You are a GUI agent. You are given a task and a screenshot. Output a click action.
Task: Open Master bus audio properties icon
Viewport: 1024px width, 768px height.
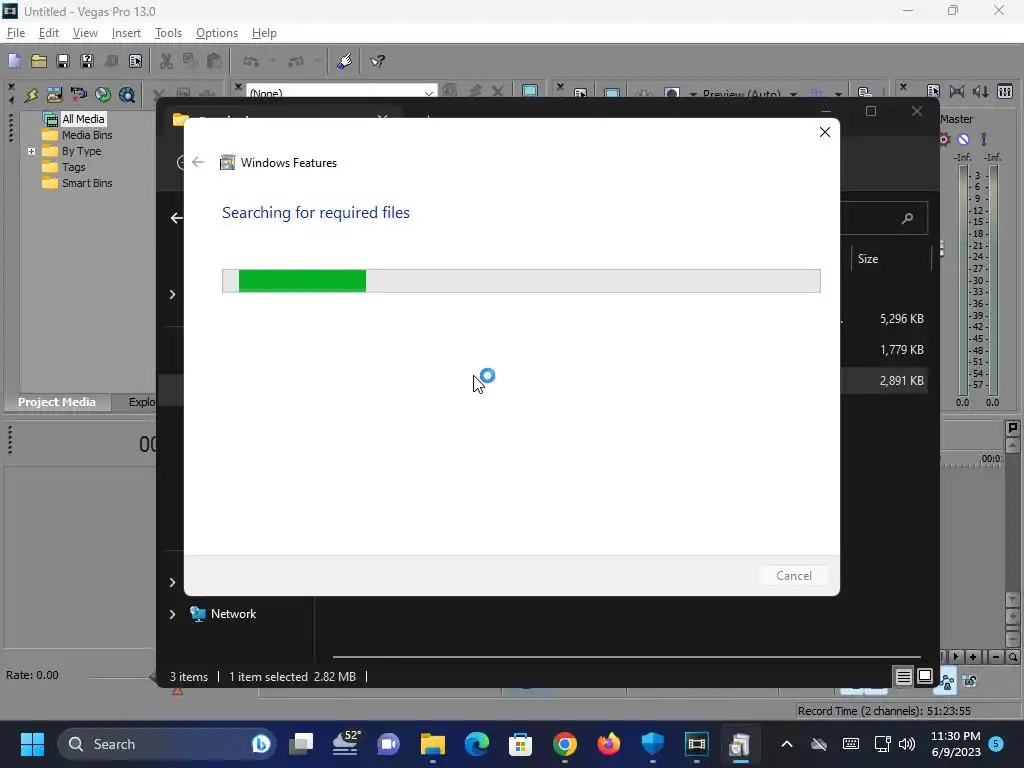pos(933,91)
